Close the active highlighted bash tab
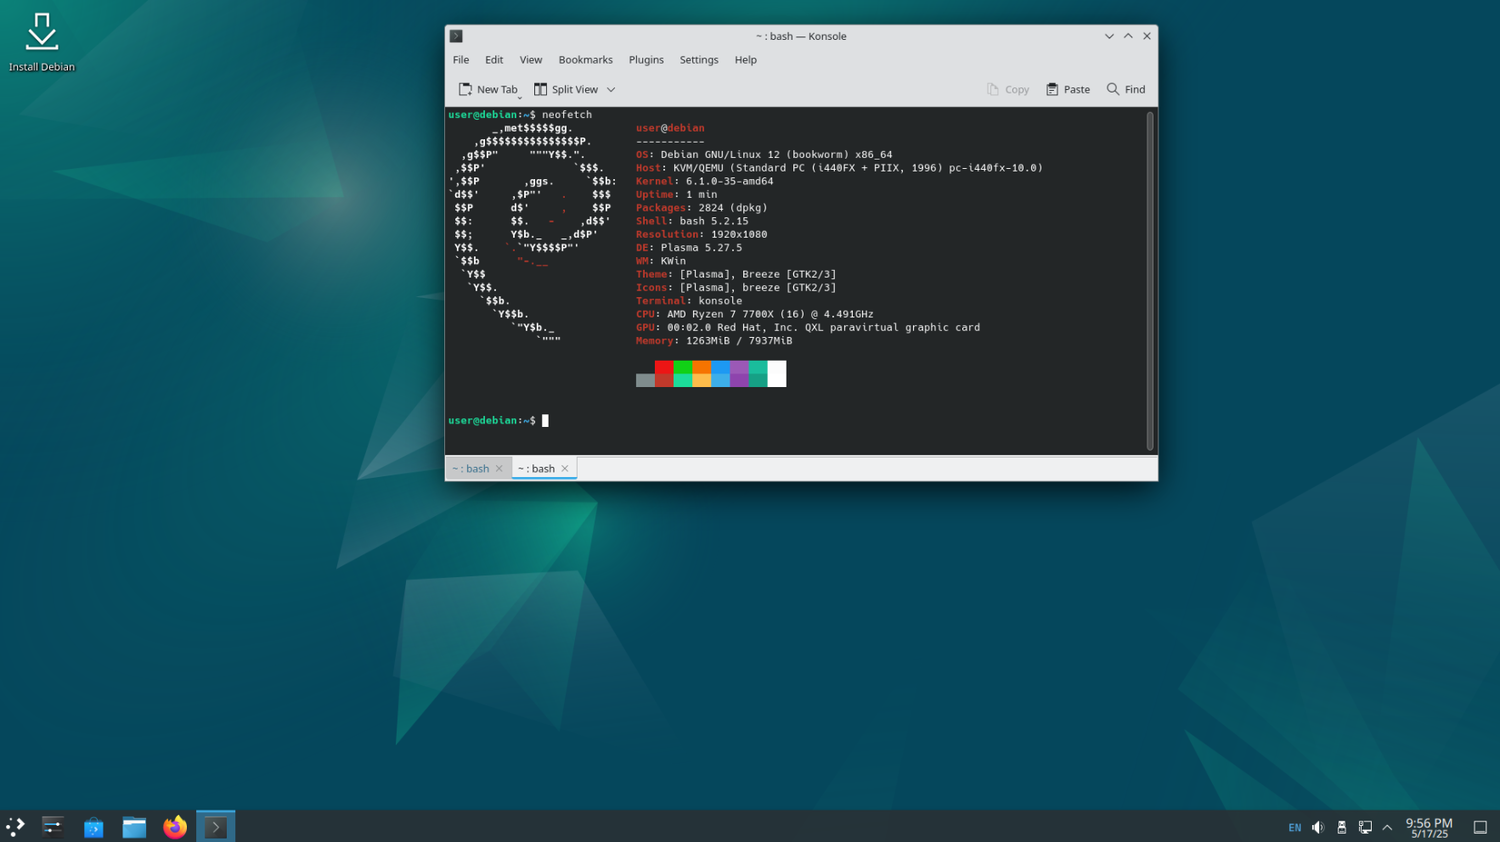This screenshot has width=1500, height=842. point(565,468)
